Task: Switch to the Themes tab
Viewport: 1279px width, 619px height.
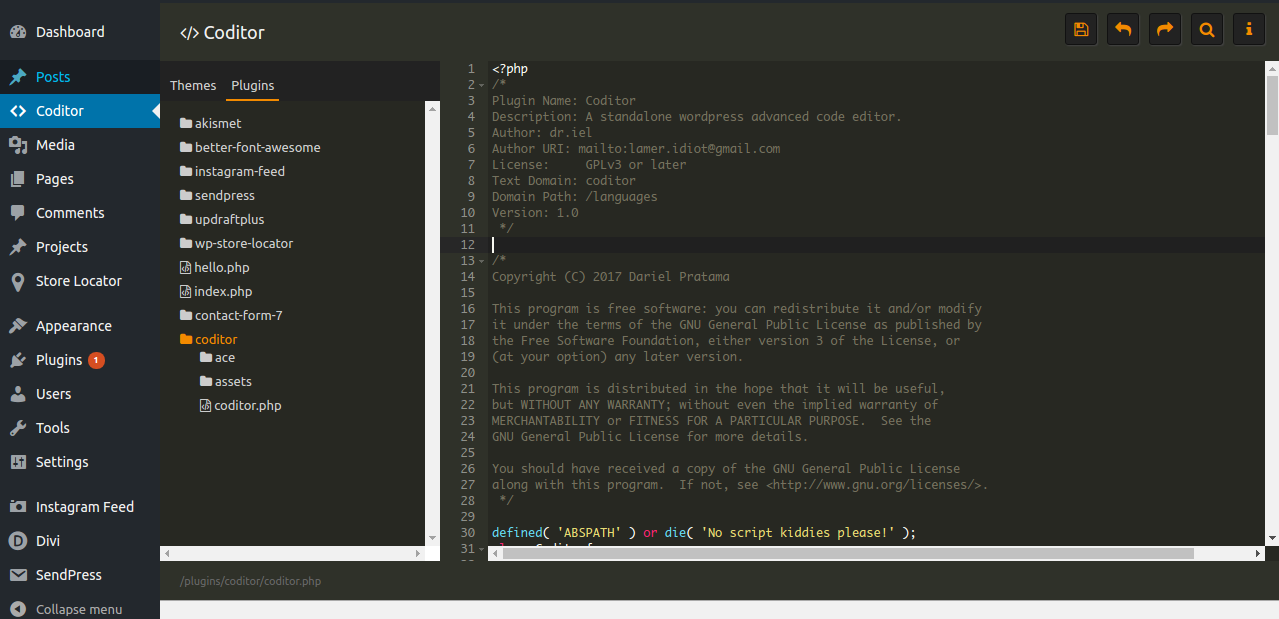Action: tap(193, 85)
